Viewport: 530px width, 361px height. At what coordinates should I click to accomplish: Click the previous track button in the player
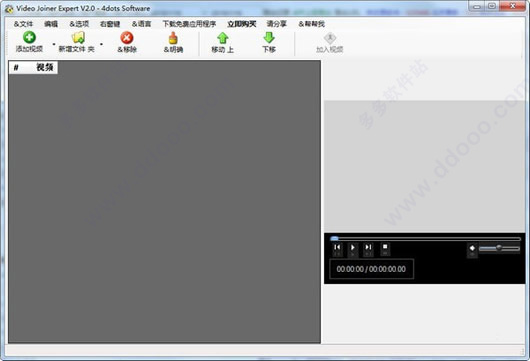click(337, 249)
